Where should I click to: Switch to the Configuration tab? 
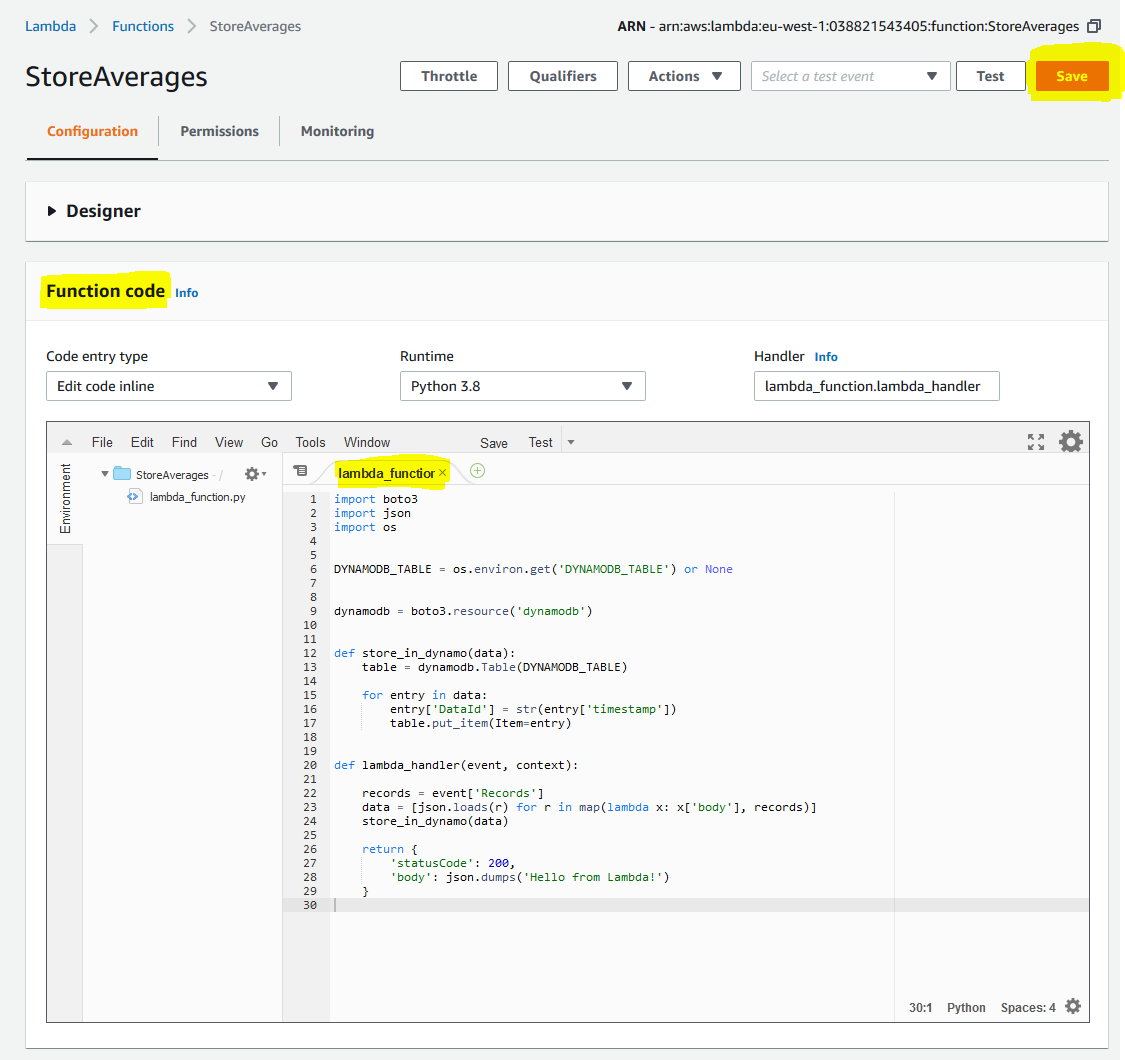93,131
